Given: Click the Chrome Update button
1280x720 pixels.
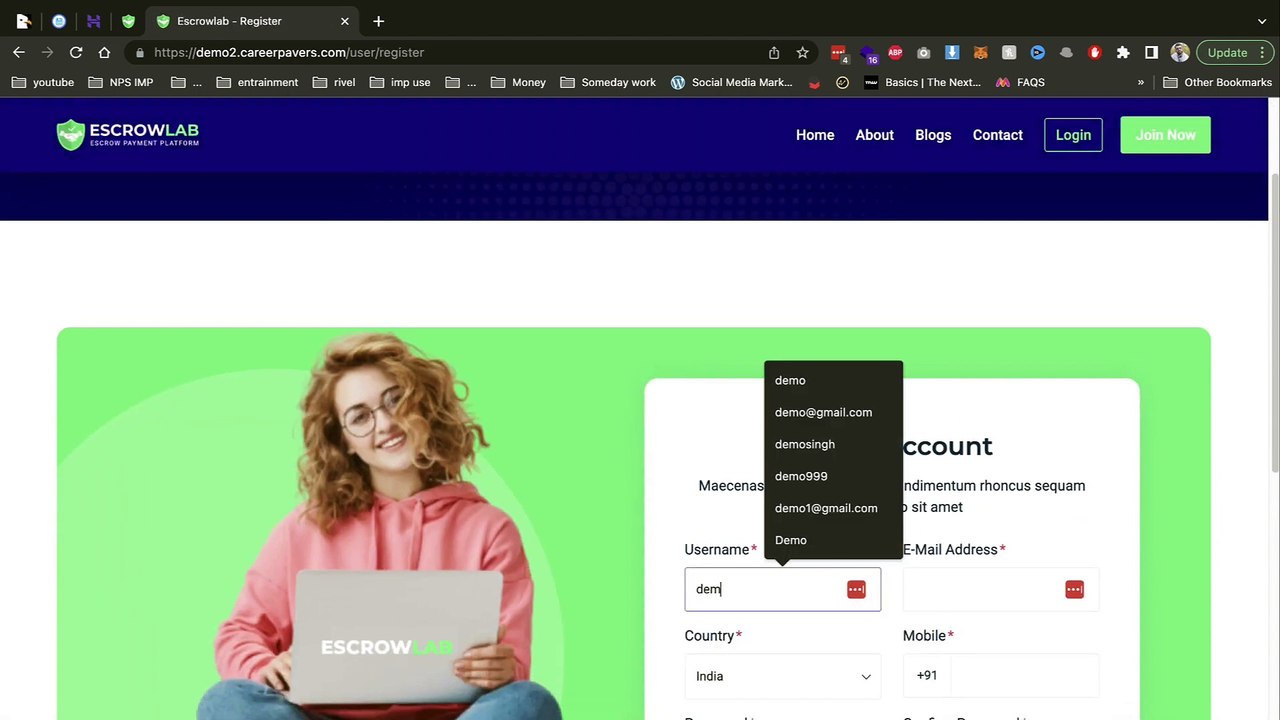Looking at the screenshot, I should pyautogui.click(x=1234, y=52).
